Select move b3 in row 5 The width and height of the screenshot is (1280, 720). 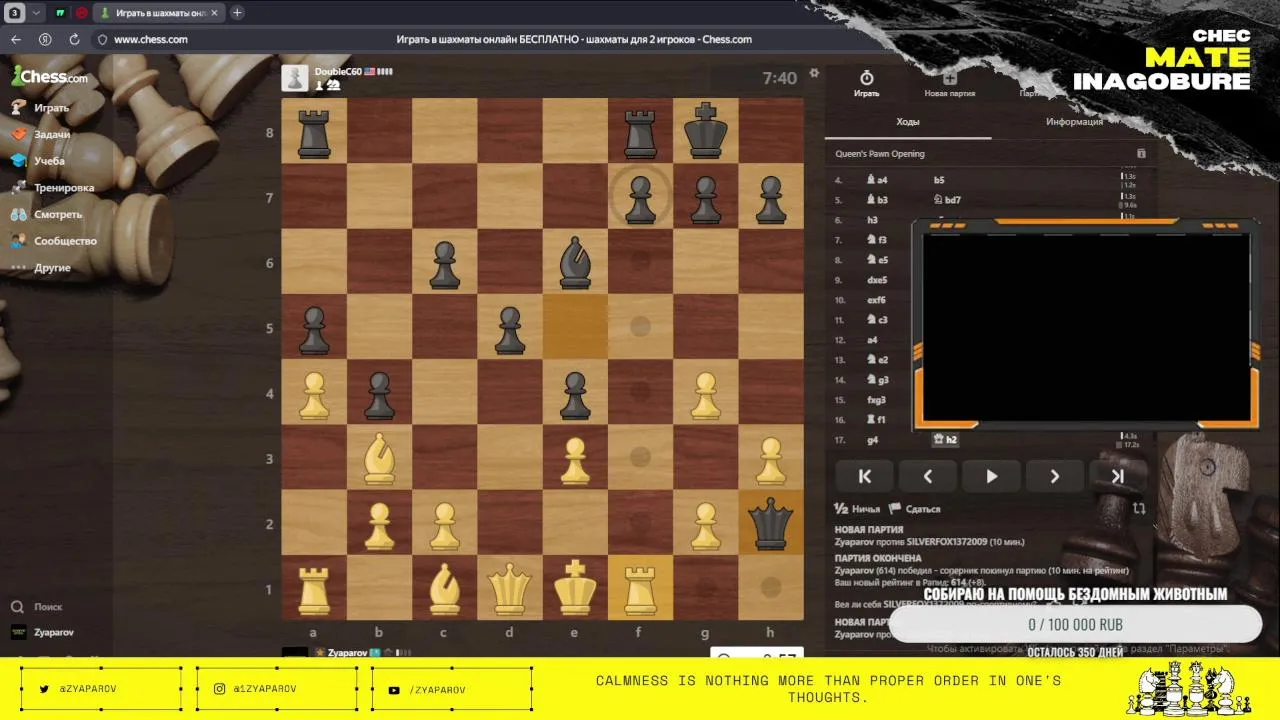coord(877,200)
